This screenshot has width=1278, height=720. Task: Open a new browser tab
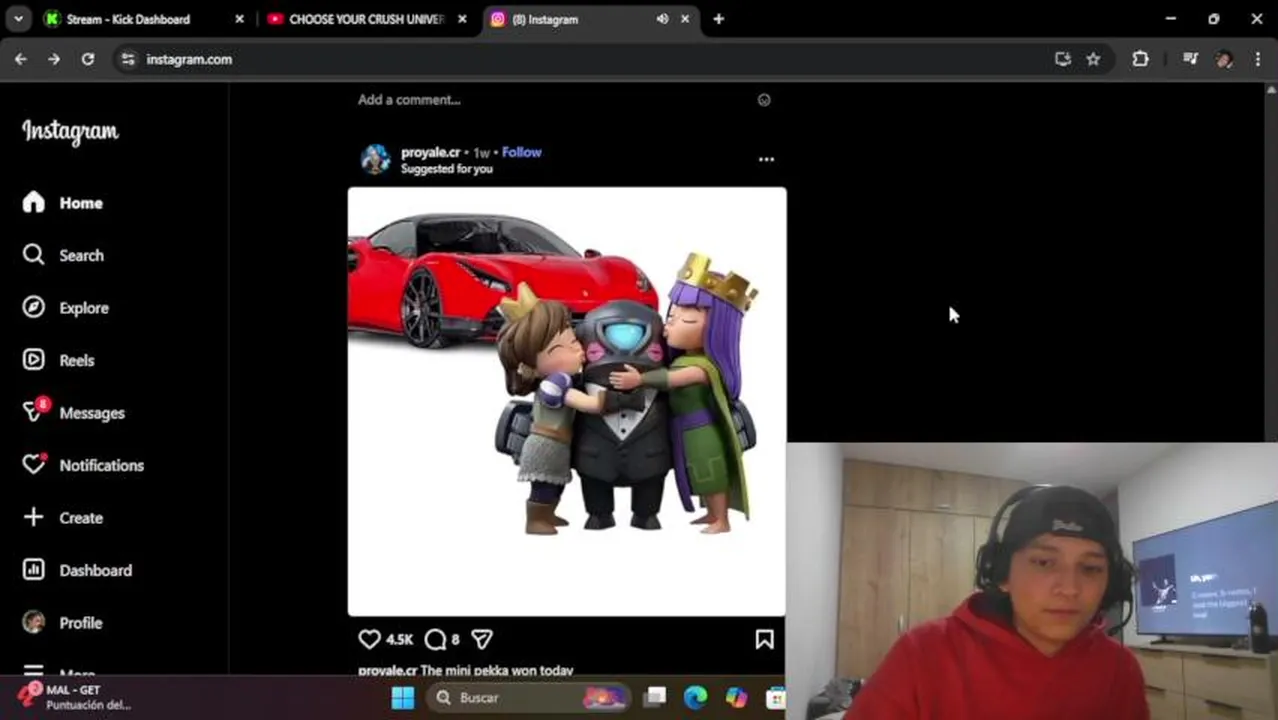[718, 19]
